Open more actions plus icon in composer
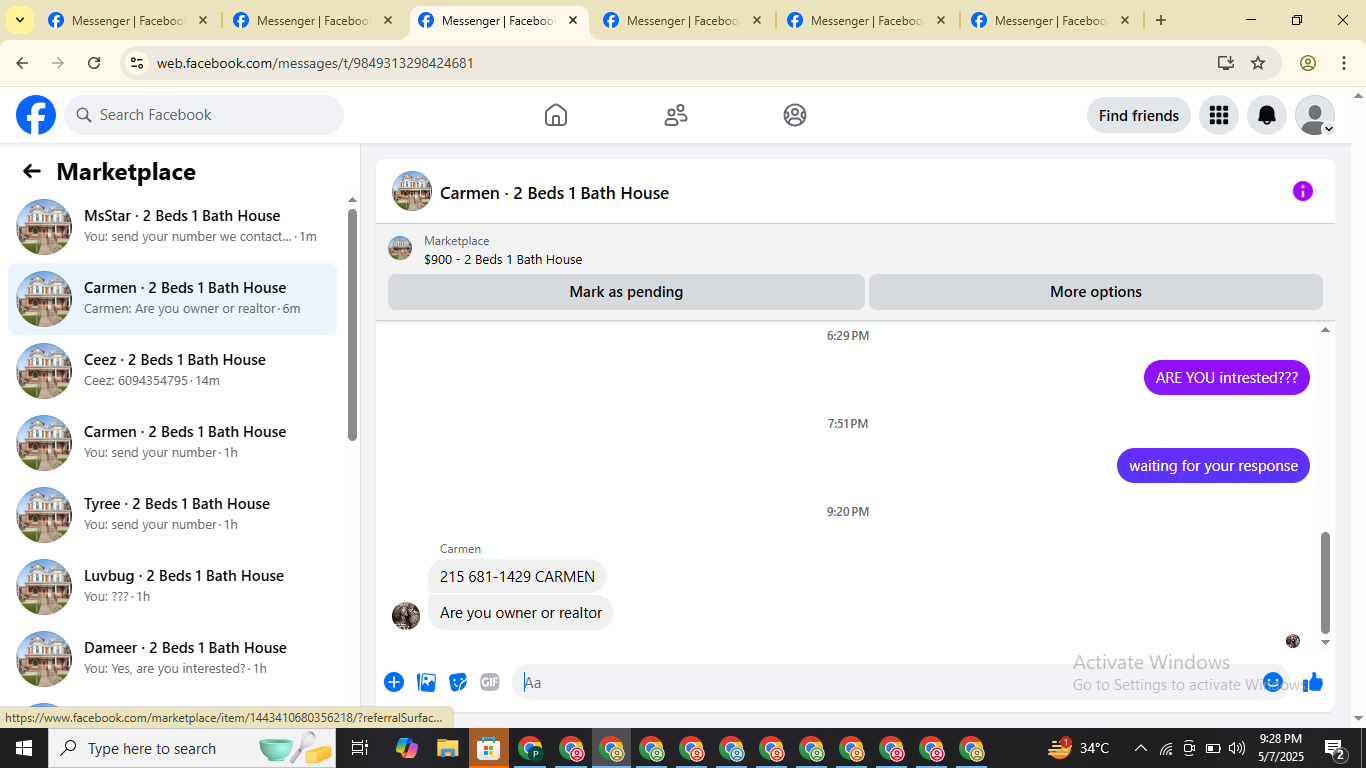The image size is (1366, 768). [x=394, y=682]
